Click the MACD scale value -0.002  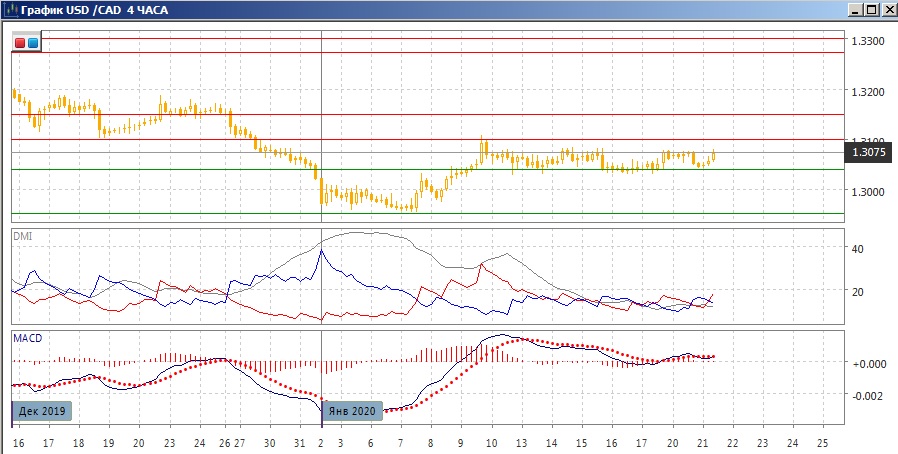pyautogui.click(x=869, y=396)
